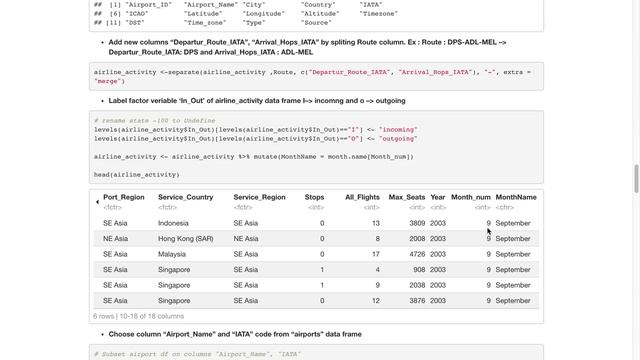The image size is (640, 360).
Task: Select the Max_Seats column header
Action: click(407, 197)
